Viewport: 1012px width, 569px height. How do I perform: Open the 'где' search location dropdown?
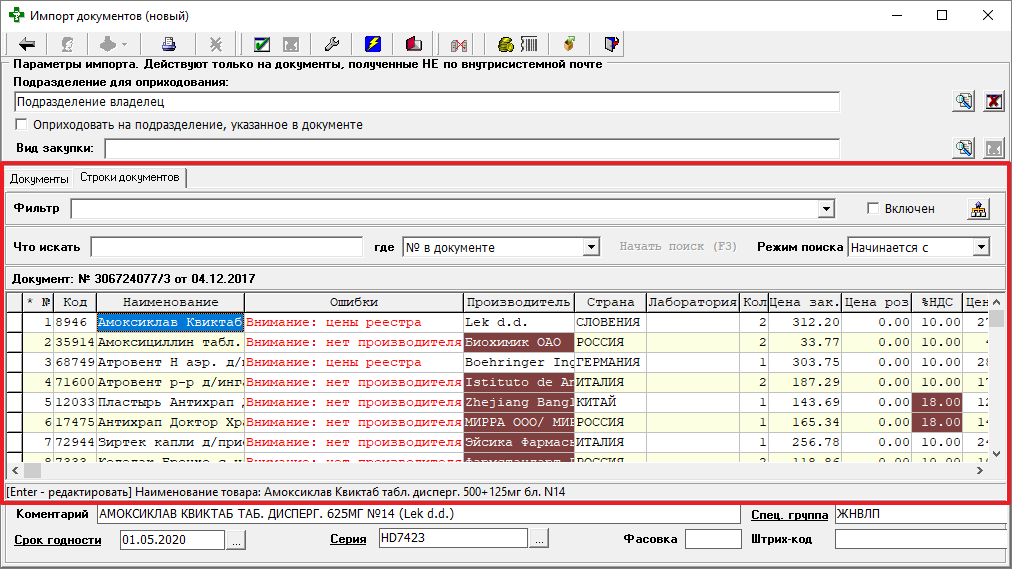pyautogui.click(x=591, y=247)
